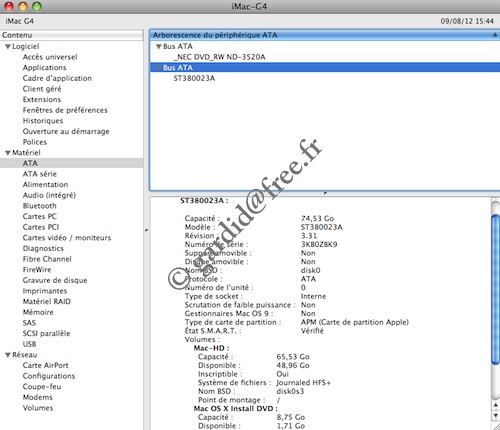Select Matériel RAID entry
Viewport: 500px width, 430px height.
47,302
